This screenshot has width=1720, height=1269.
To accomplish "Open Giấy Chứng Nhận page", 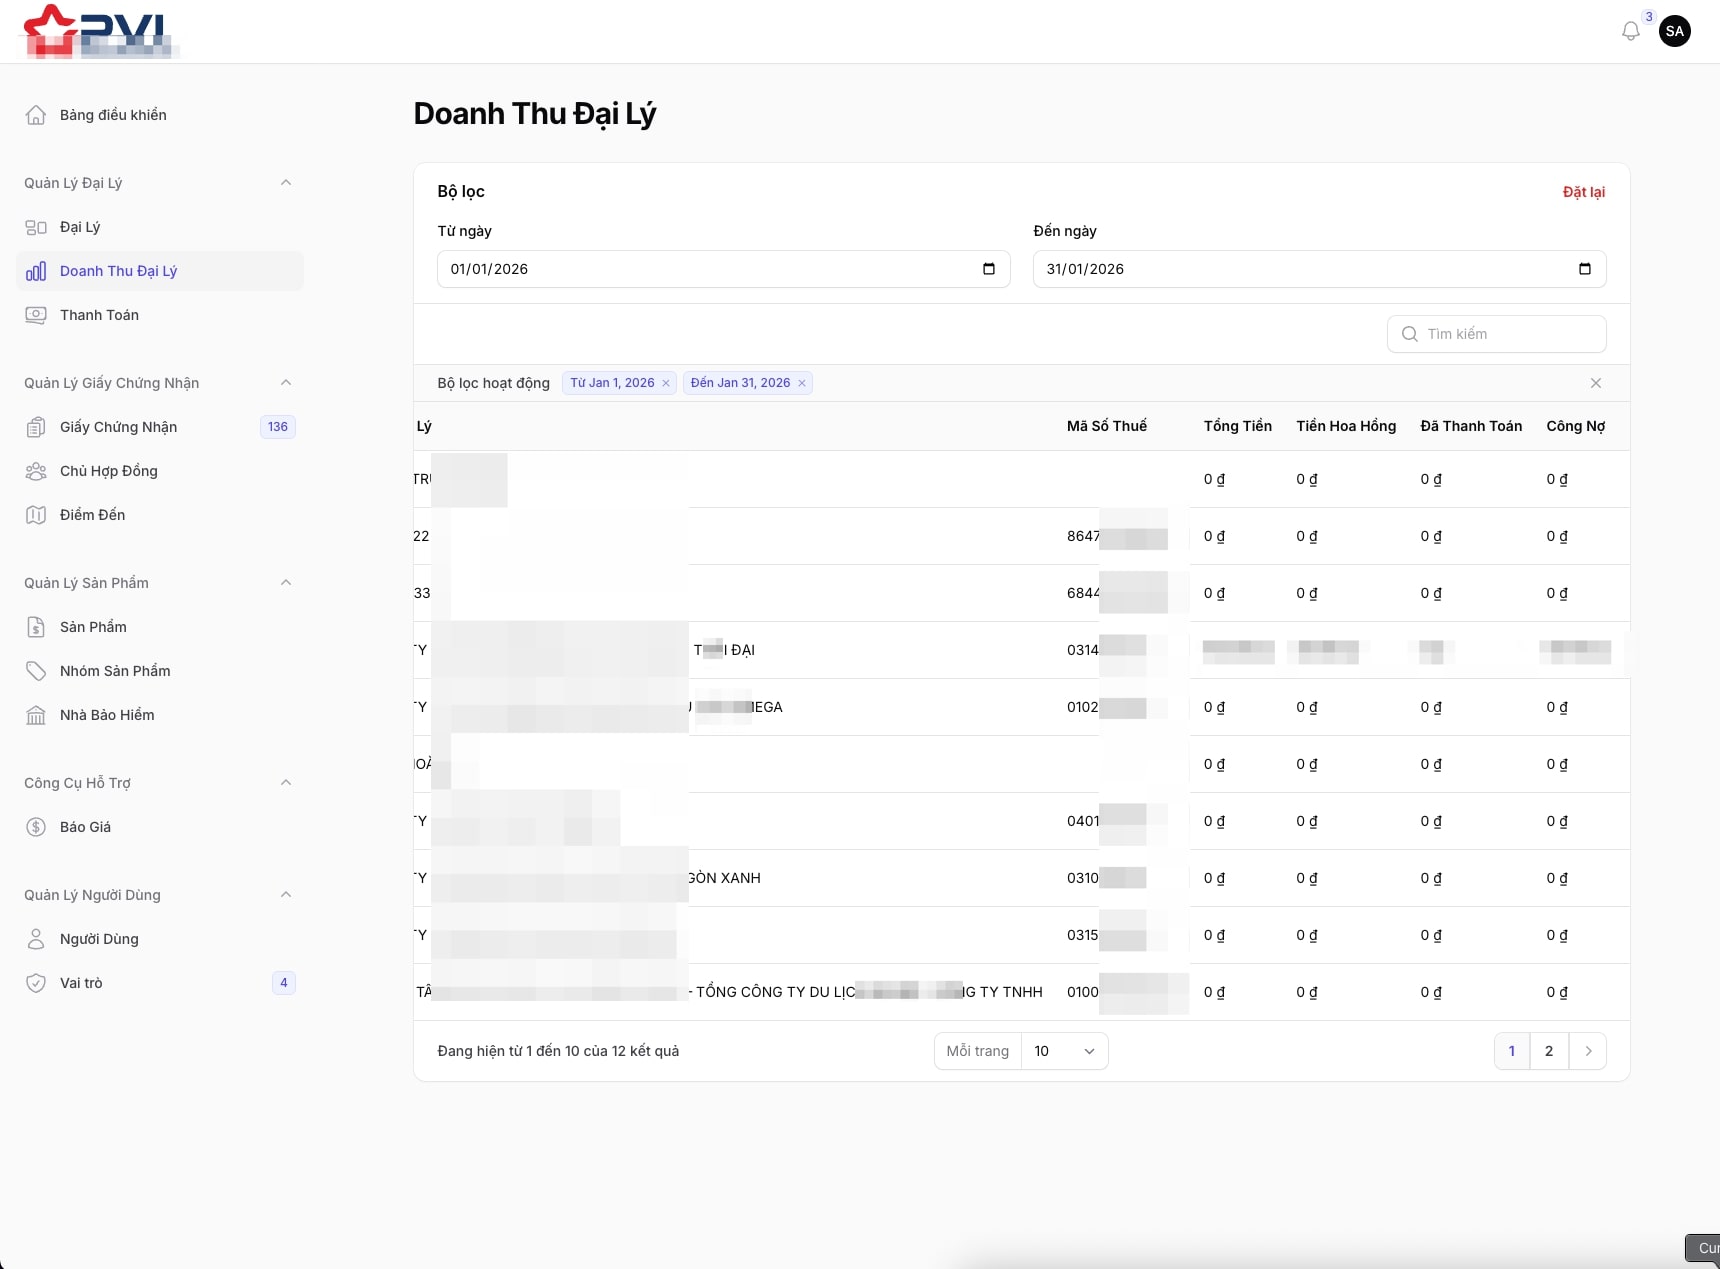I will click(118, 427).
